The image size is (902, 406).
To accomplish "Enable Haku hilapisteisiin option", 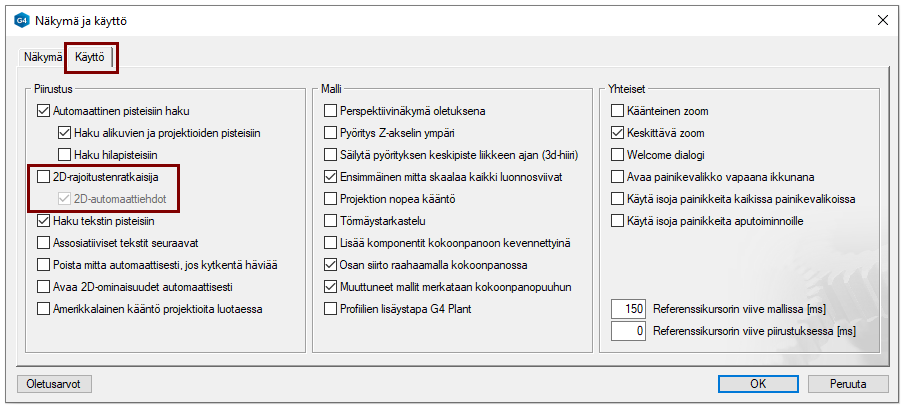I will [65, 154].
